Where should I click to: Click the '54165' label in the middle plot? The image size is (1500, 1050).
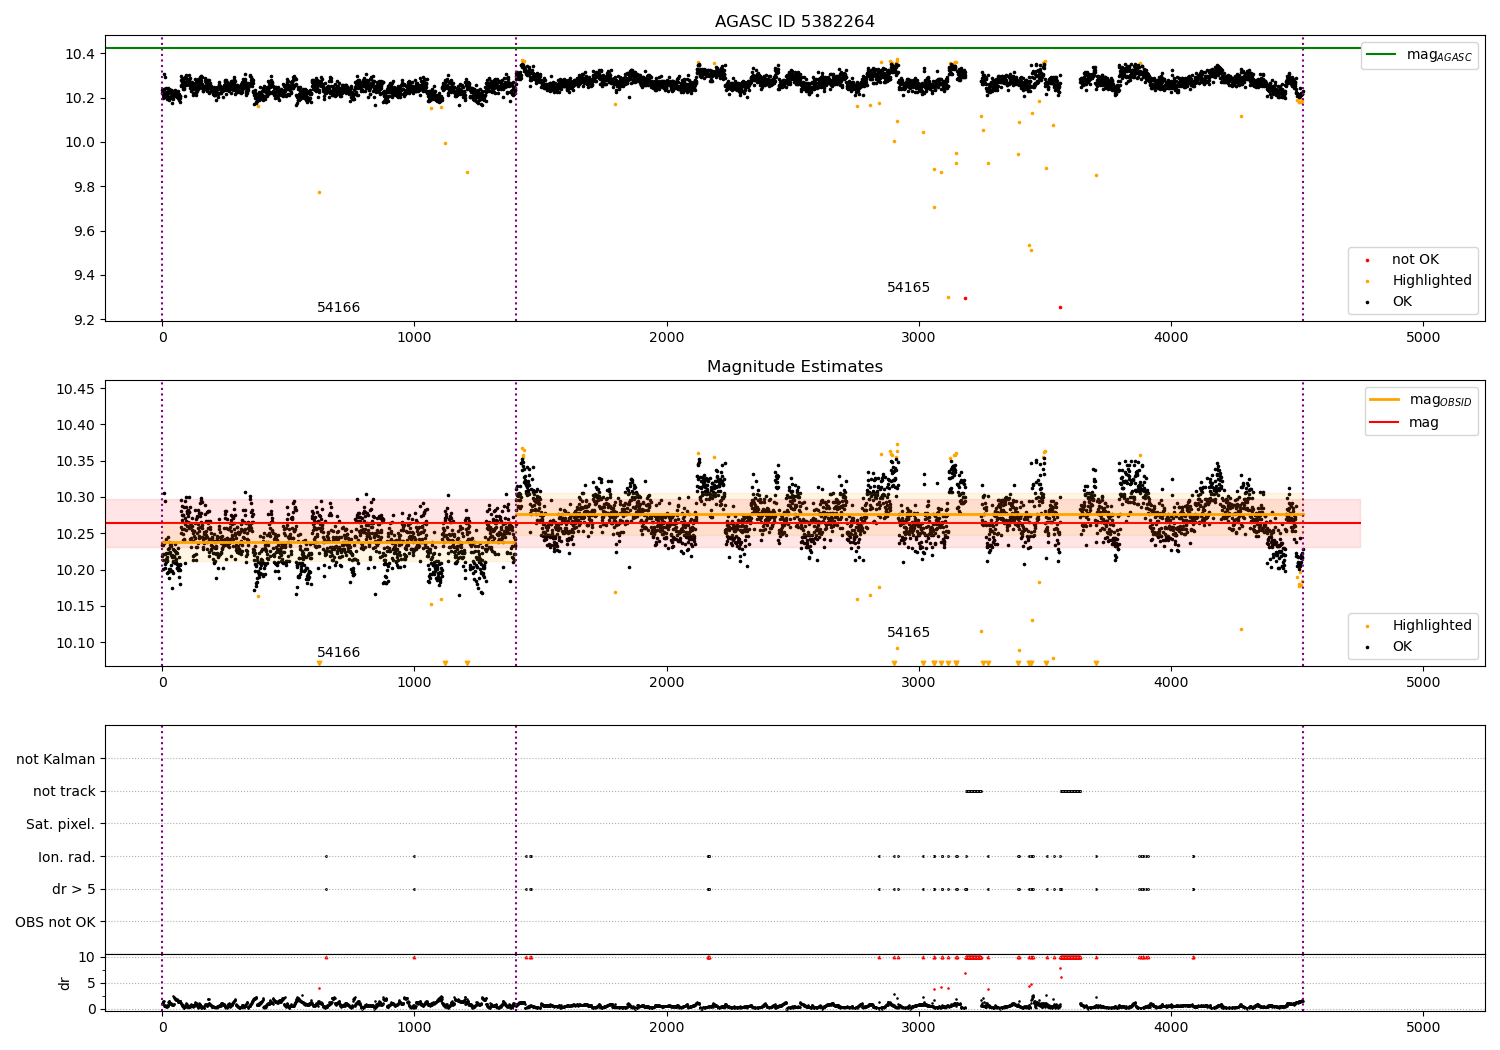click(908, 633)
